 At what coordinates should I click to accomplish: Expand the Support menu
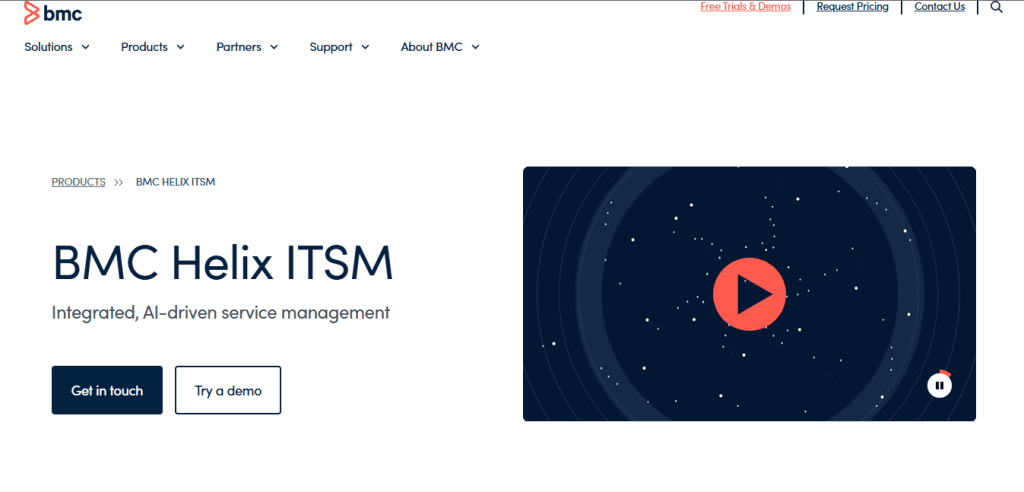pos(340,47)
